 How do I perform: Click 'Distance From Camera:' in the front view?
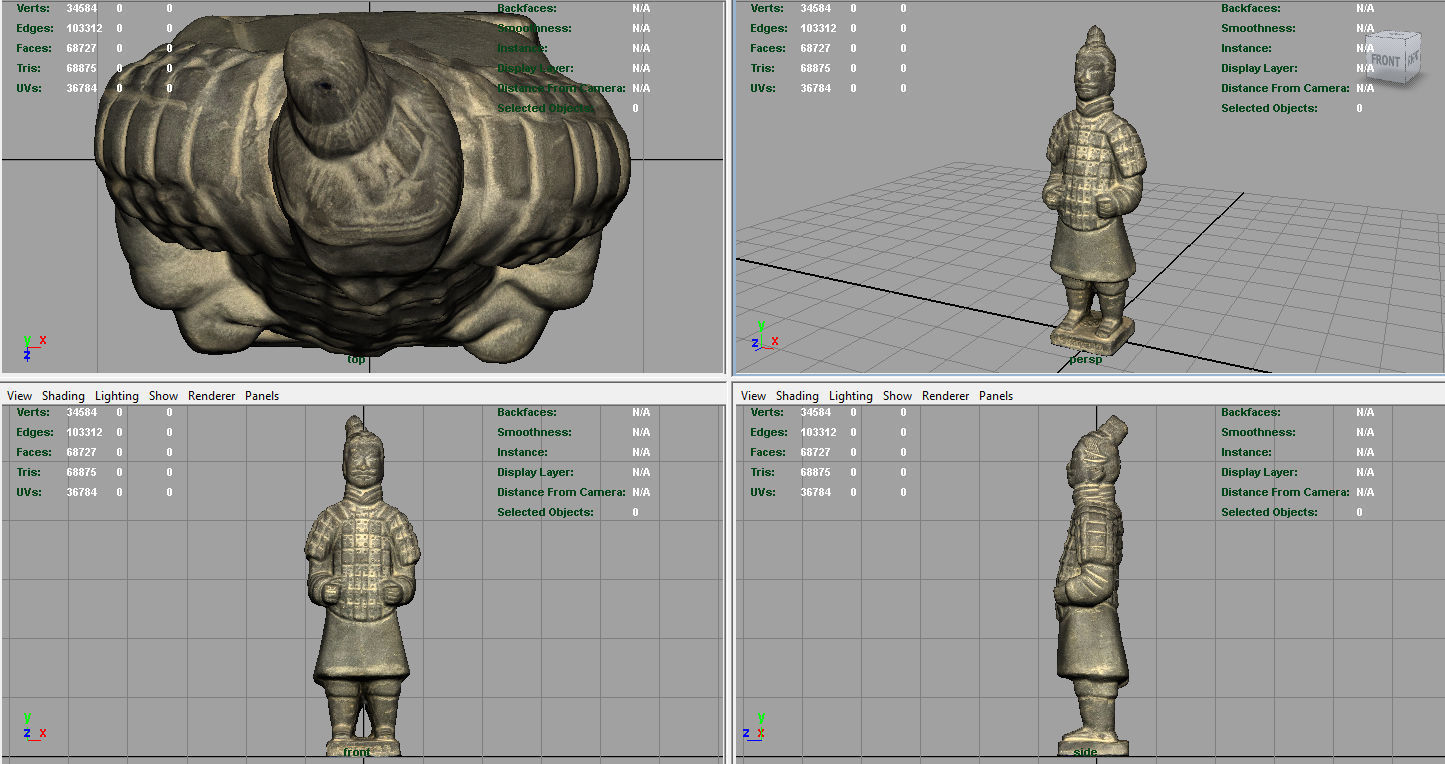(x=561, y=492)
